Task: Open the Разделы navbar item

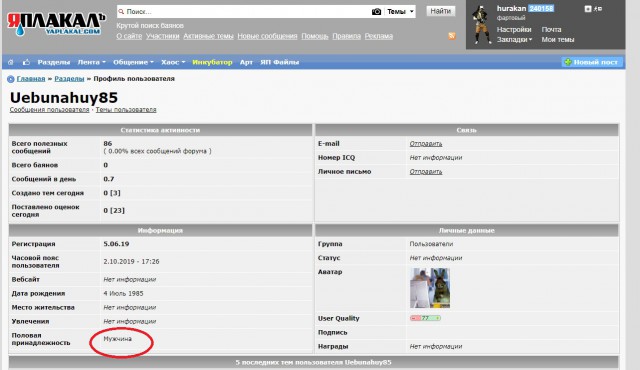Action: 53,62
